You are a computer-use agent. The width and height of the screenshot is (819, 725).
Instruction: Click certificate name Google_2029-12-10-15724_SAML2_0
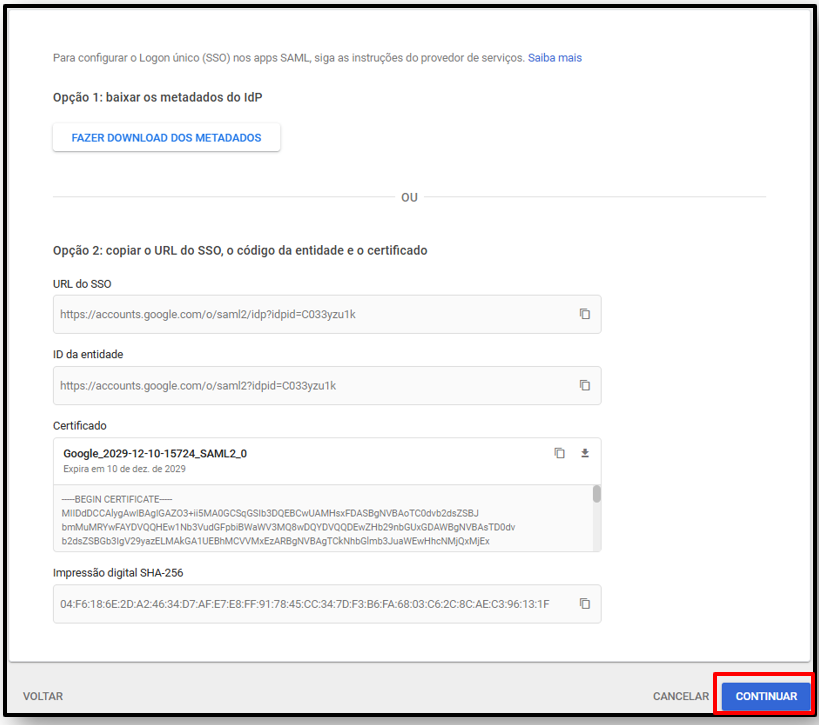155,453
